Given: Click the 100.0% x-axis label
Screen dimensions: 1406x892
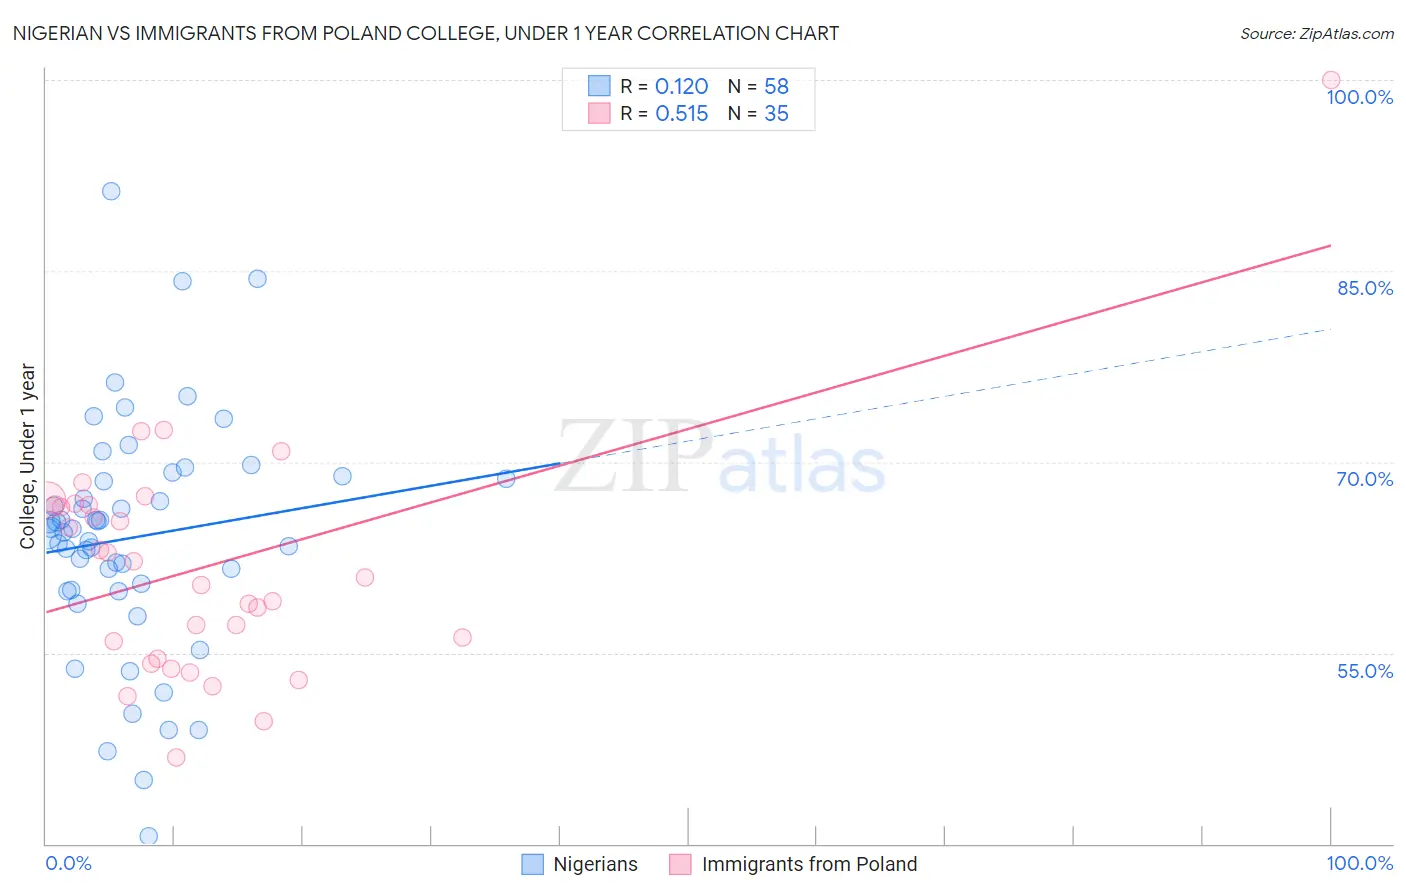Looking at the screenshot, I should pos(1360,863).
